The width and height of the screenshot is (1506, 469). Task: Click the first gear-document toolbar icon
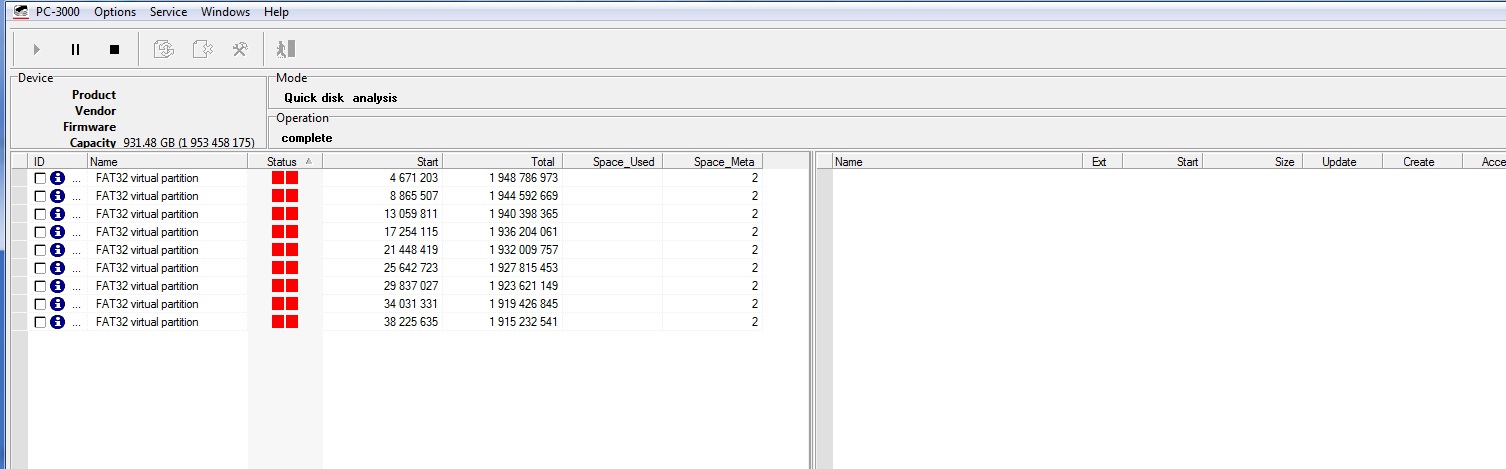[x=164, y=49]
